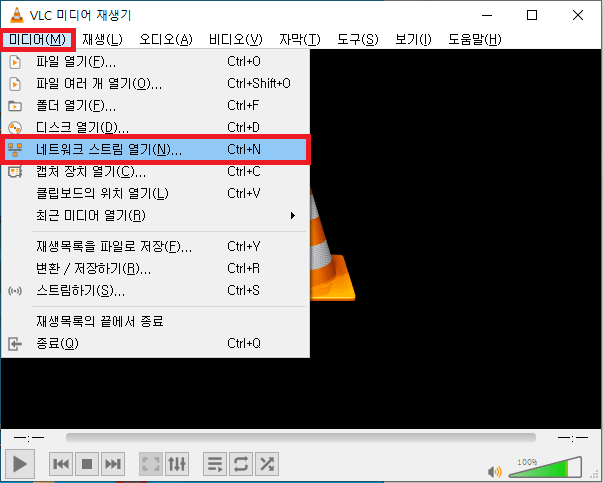Click the disc icon beside 디스크 열기
The image size is (603, 483).
[15, 127]
